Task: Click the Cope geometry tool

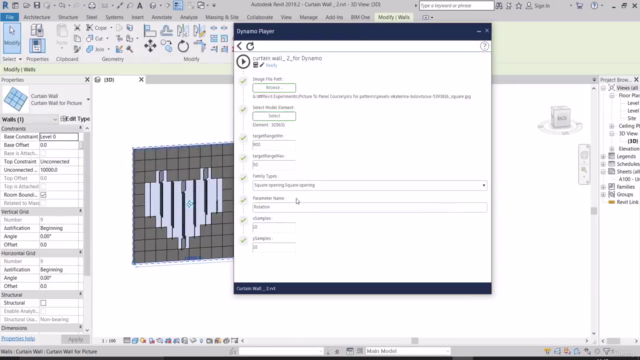Action: coord(96,28)
